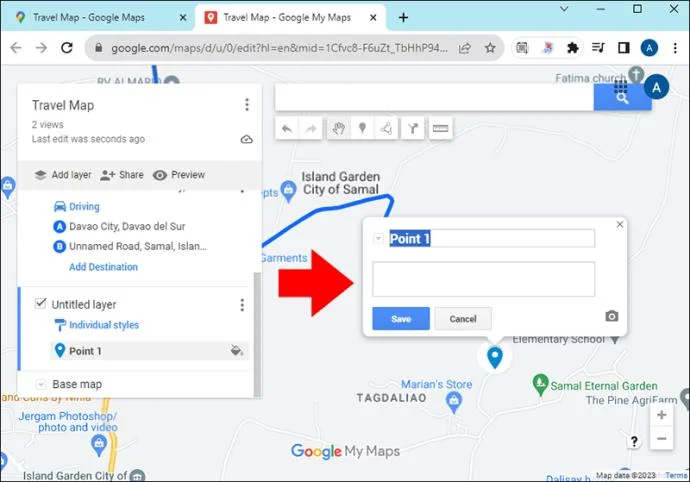Image resolution: width=690 pixels, height=482 pixels.
Task: Click destination A Davao City, Davao del Sur
Action: point(127,226)
